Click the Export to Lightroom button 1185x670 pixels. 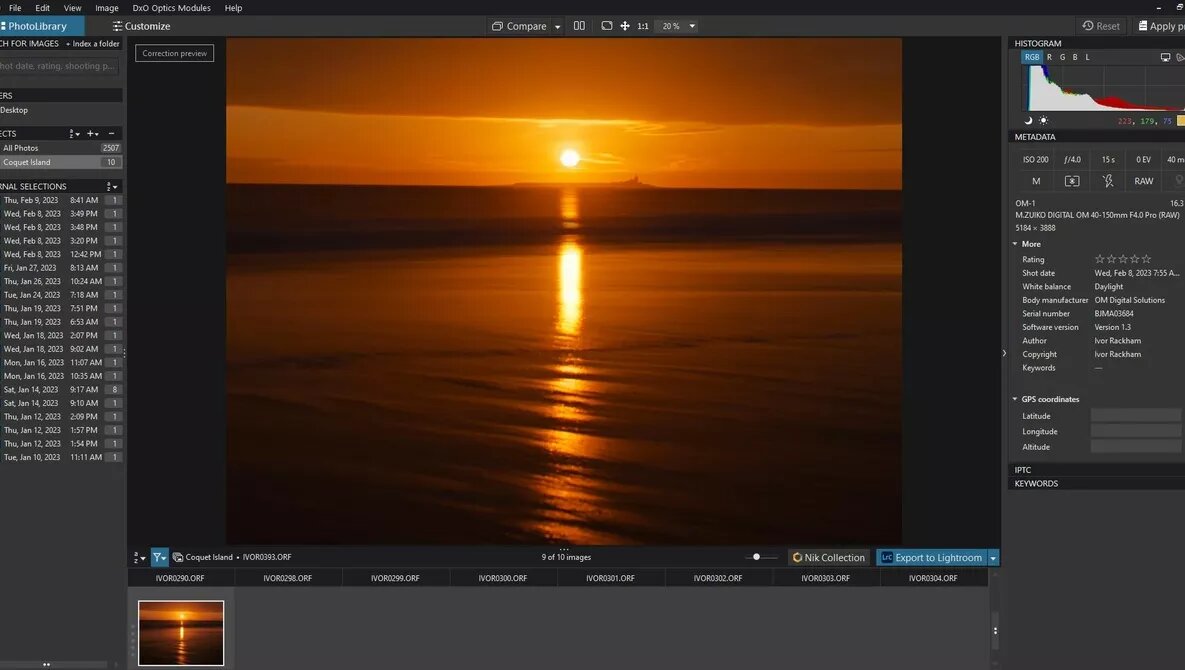pos(931,557)
